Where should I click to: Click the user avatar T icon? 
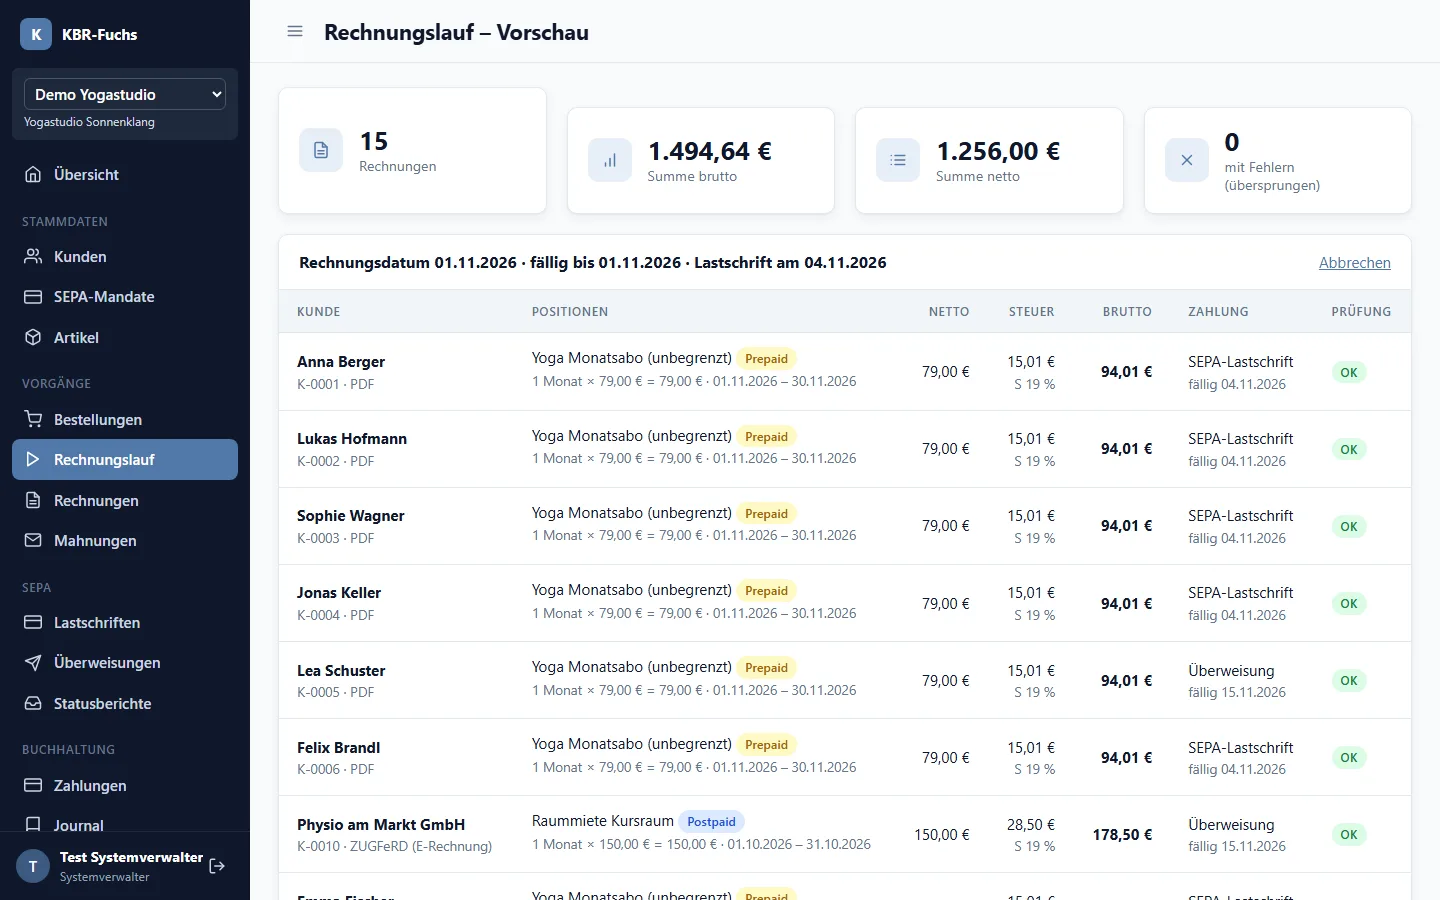tap(33, 866)
